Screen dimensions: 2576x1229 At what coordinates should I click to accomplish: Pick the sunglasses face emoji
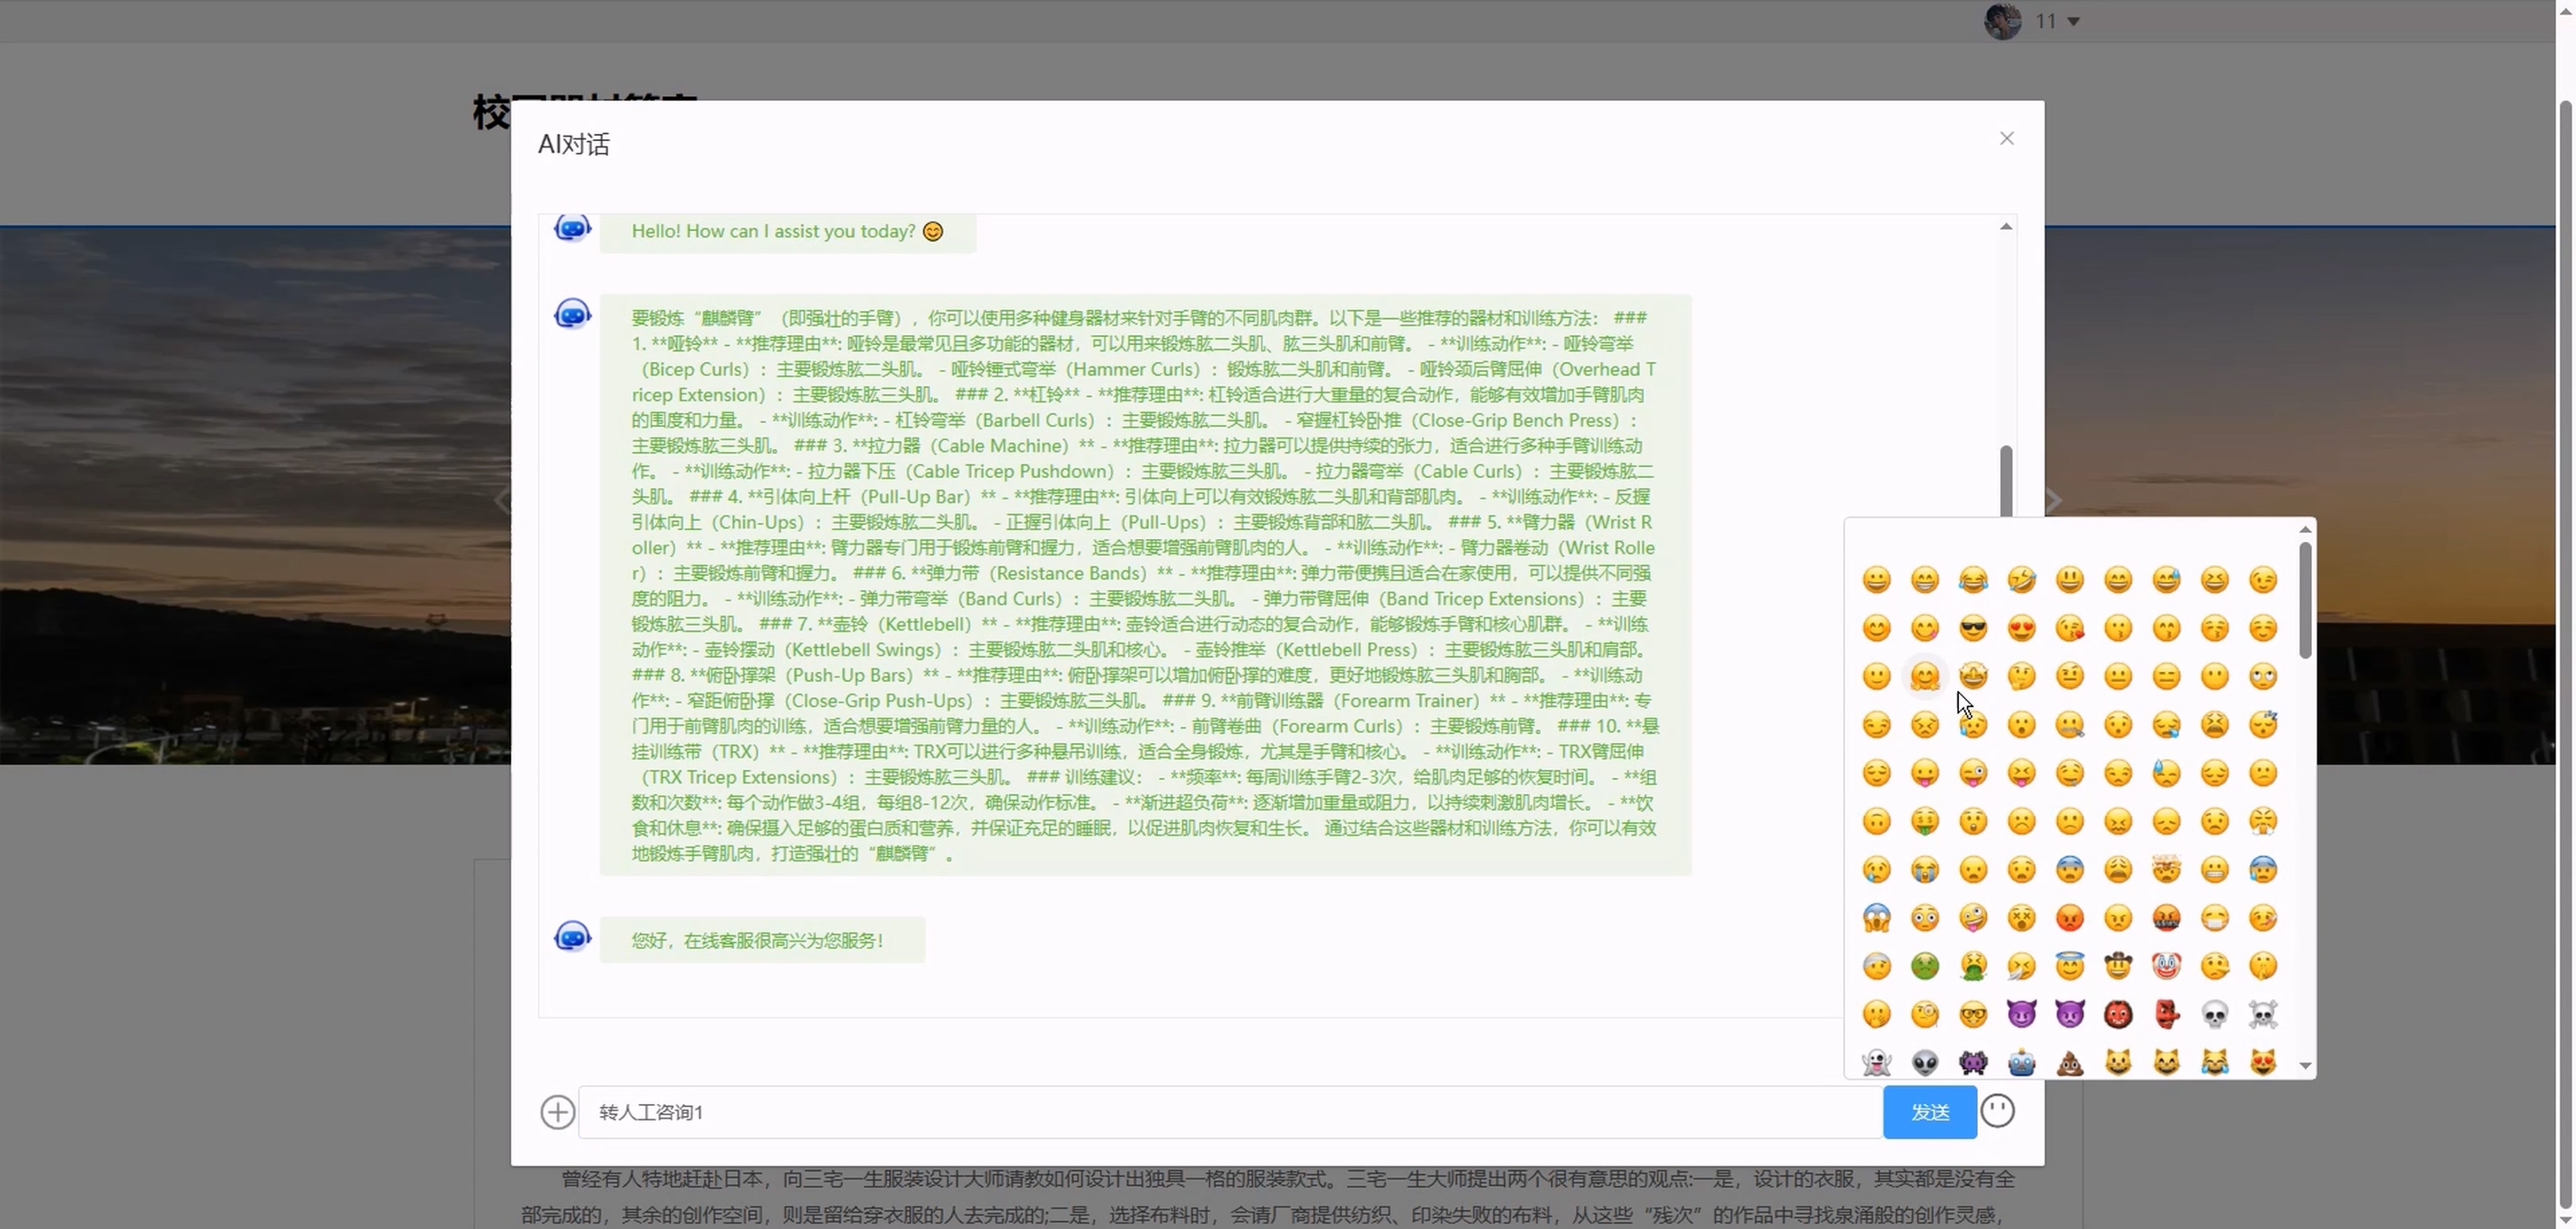(x=1973, y=629)
